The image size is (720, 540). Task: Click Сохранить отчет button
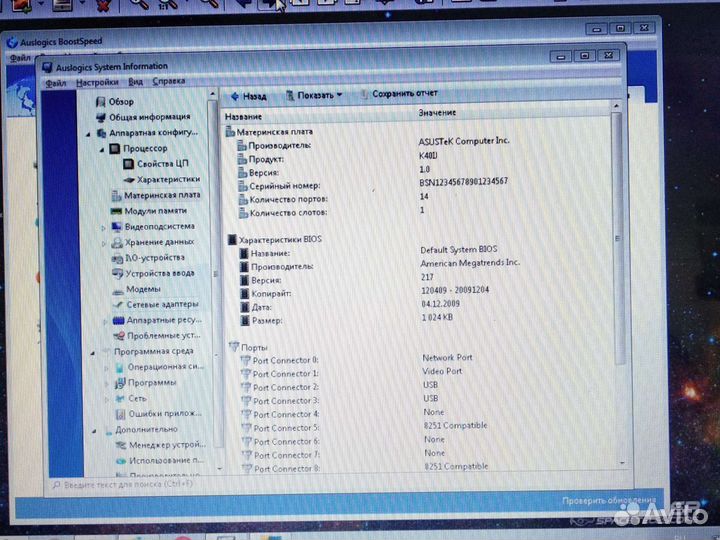(x=399, y=94)
